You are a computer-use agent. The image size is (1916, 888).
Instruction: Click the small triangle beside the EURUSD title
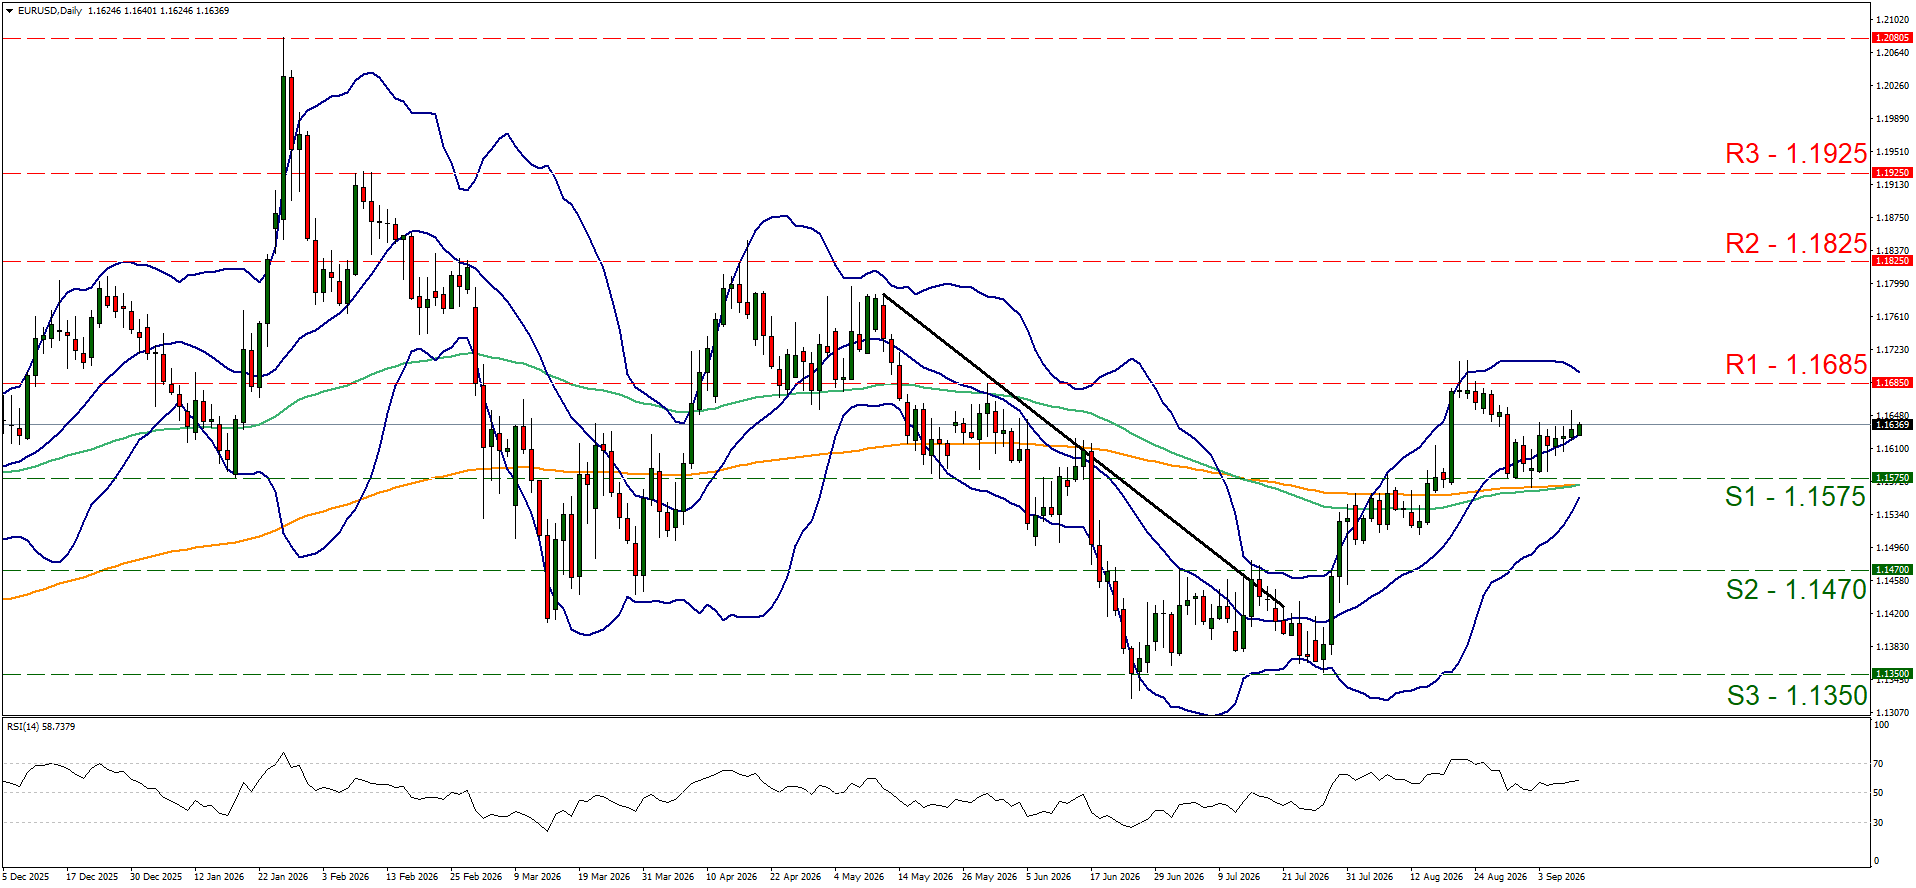9,11
